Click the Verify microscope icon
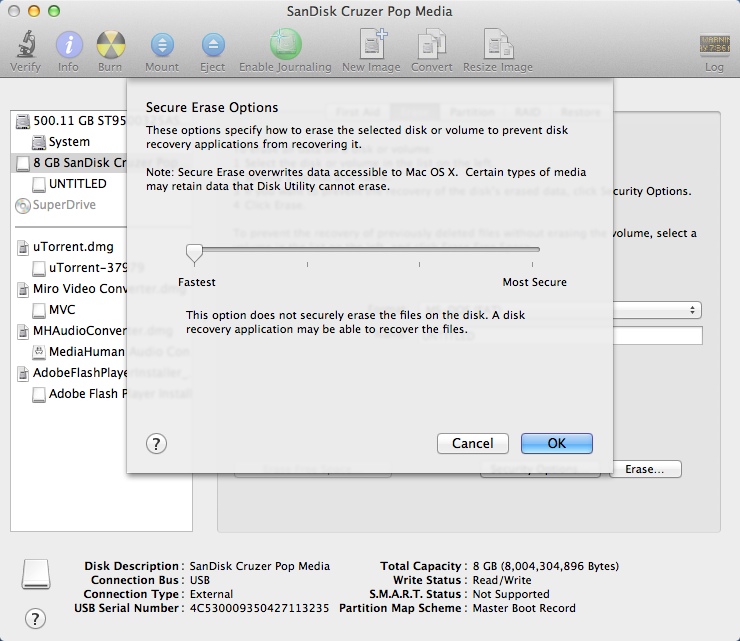 tap(26, 45)
